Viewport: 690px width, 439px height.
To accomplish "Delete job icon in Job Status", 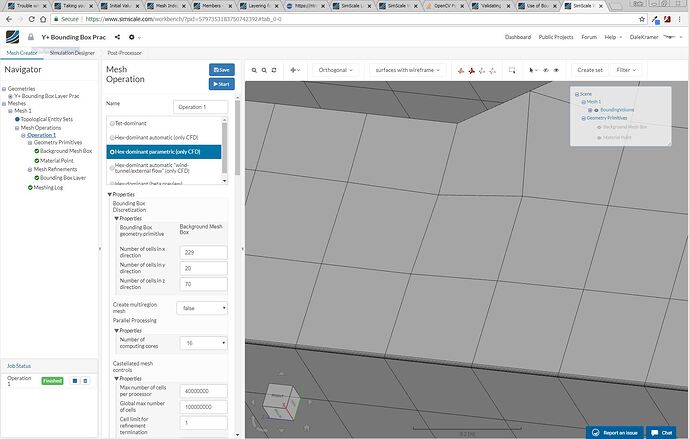I will point(85,381).
